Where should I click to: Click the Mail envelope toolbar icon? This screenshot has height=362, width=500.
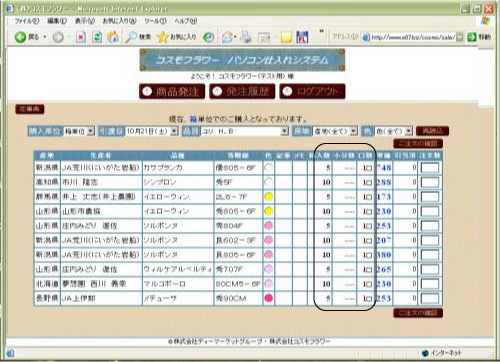point(228,37)
